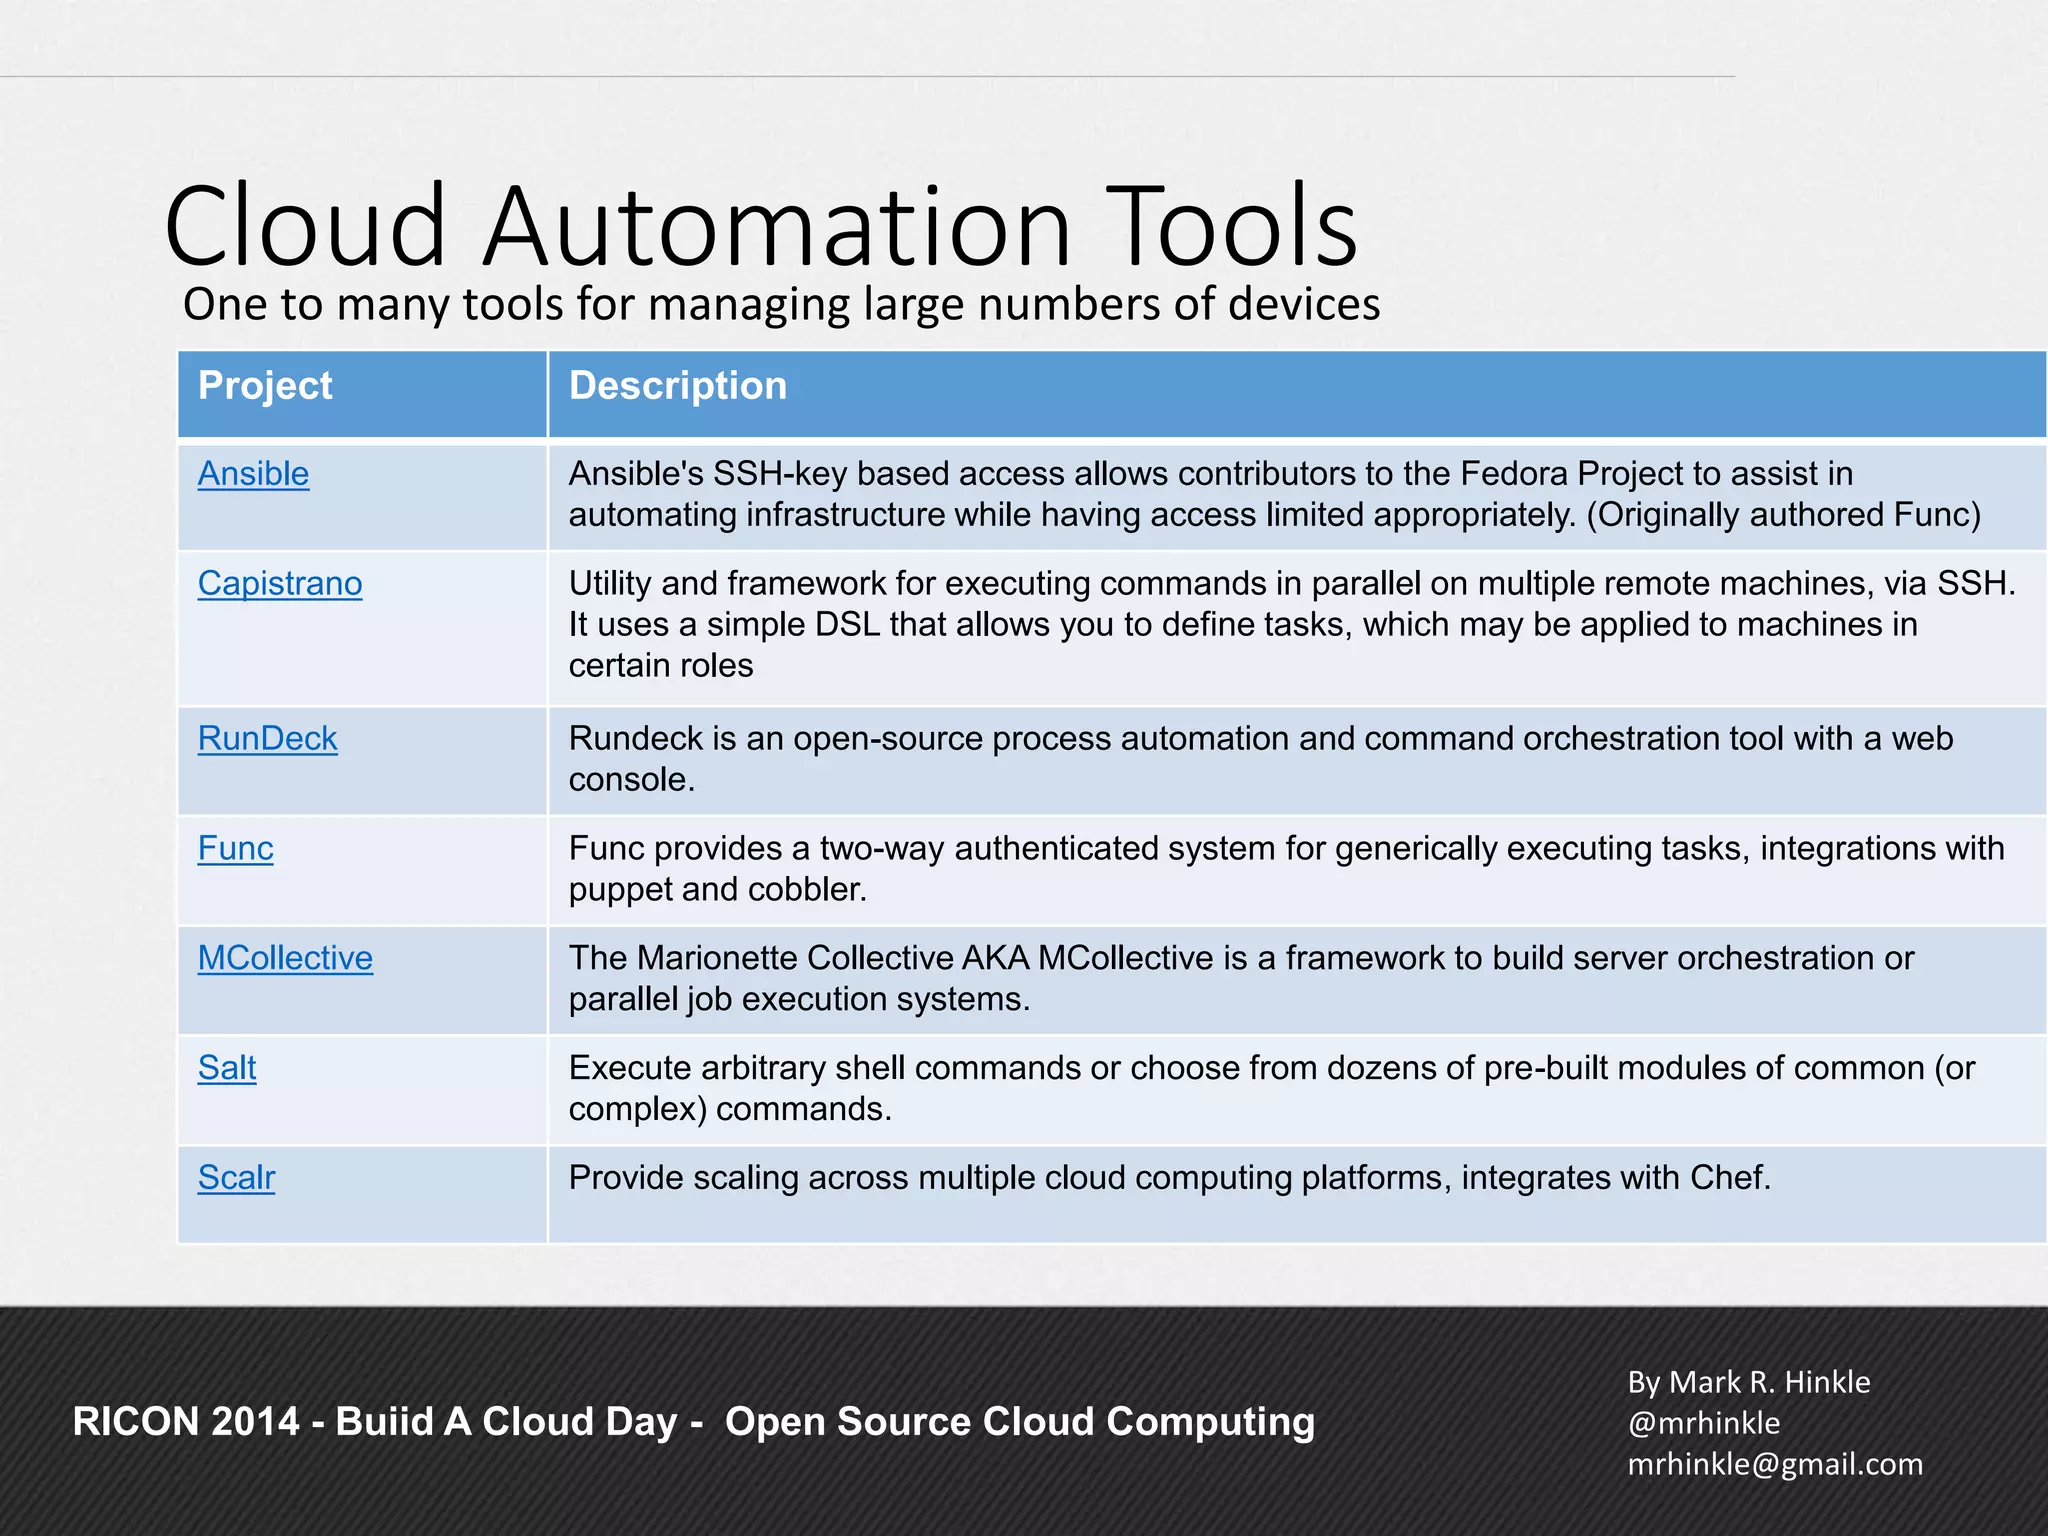Open the Func project link
The height and width of the screenshot is (1536, 2048).
[x=235, y=849]
